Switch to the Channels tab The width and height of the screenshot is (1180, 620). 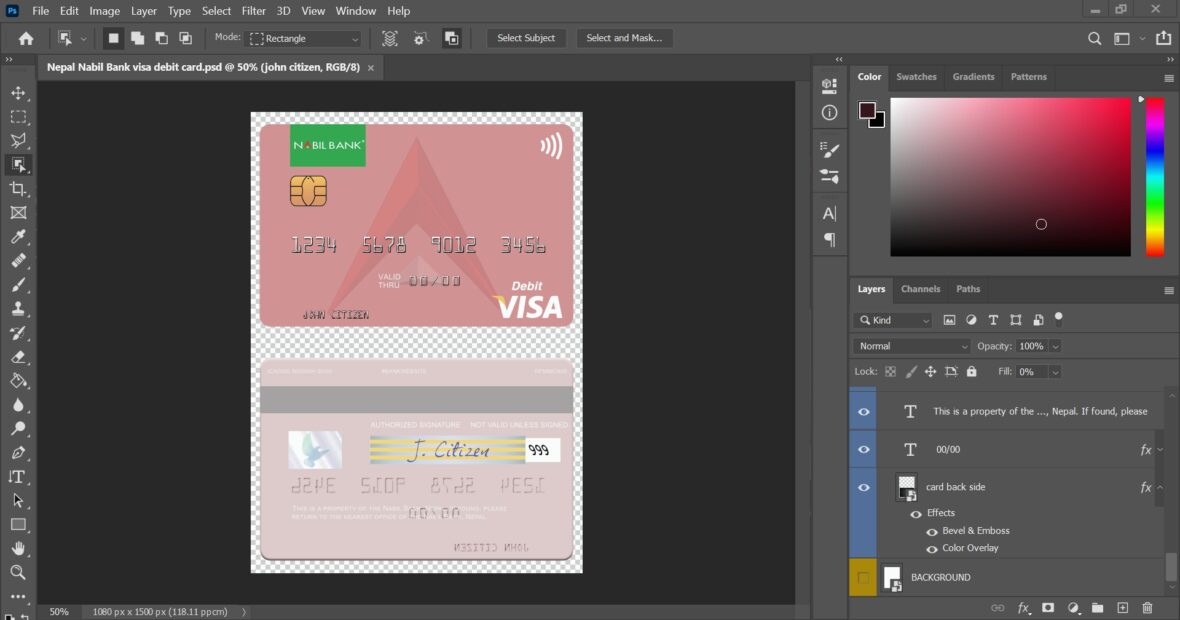(x=920, y=289)
